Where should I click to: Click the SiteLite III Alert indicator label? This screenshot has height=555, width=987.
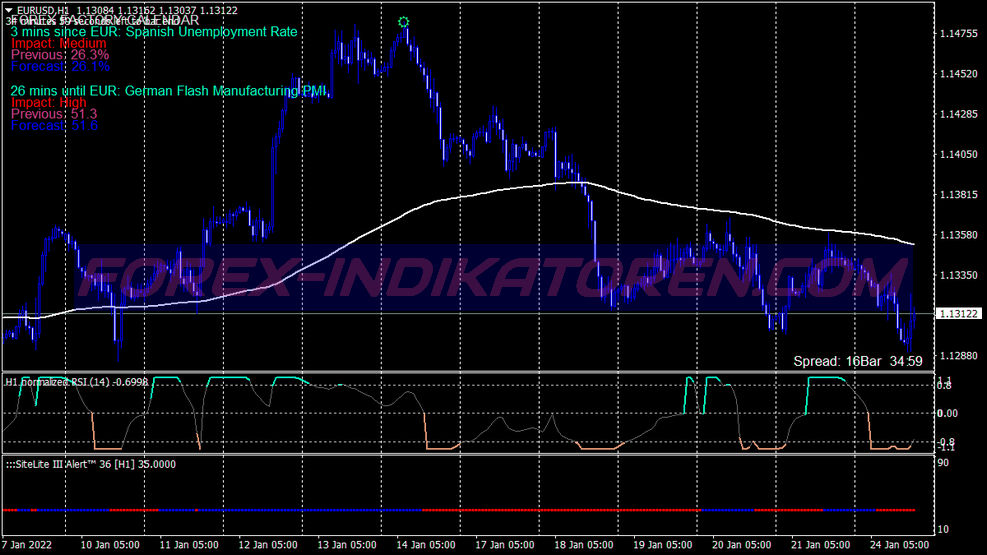(91, 464)
